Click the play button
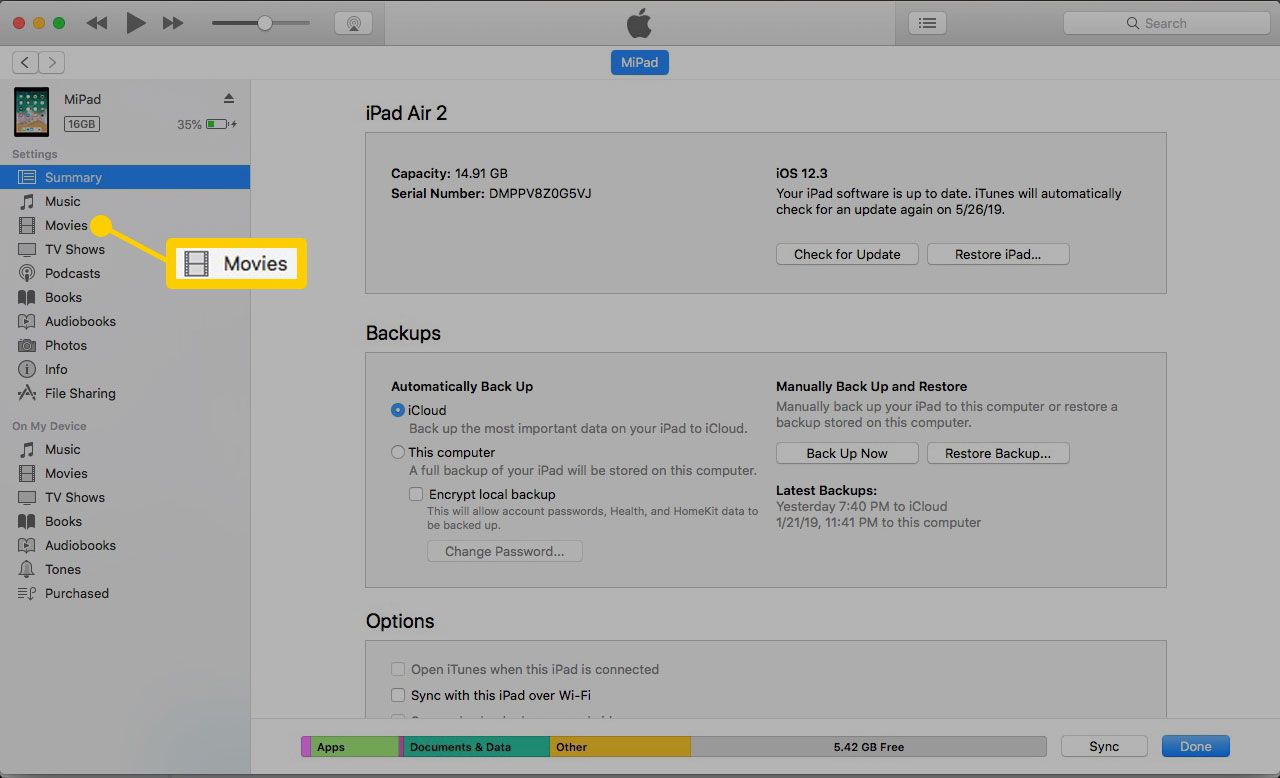 click(136, 23)
